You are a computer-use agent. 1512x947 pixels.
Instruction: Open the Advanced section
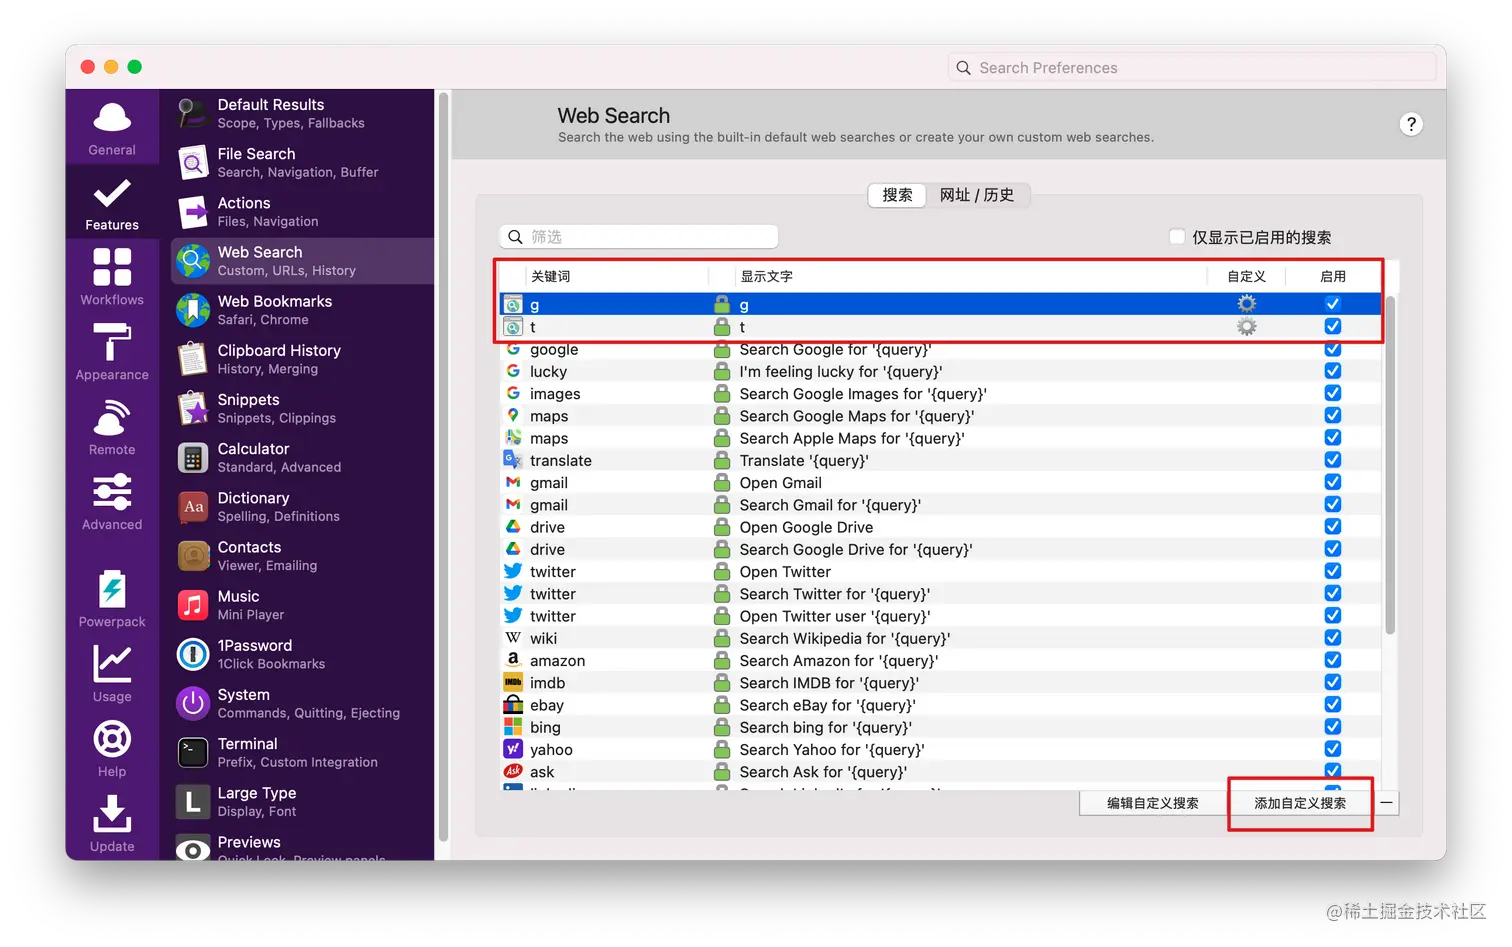(112, 502)
